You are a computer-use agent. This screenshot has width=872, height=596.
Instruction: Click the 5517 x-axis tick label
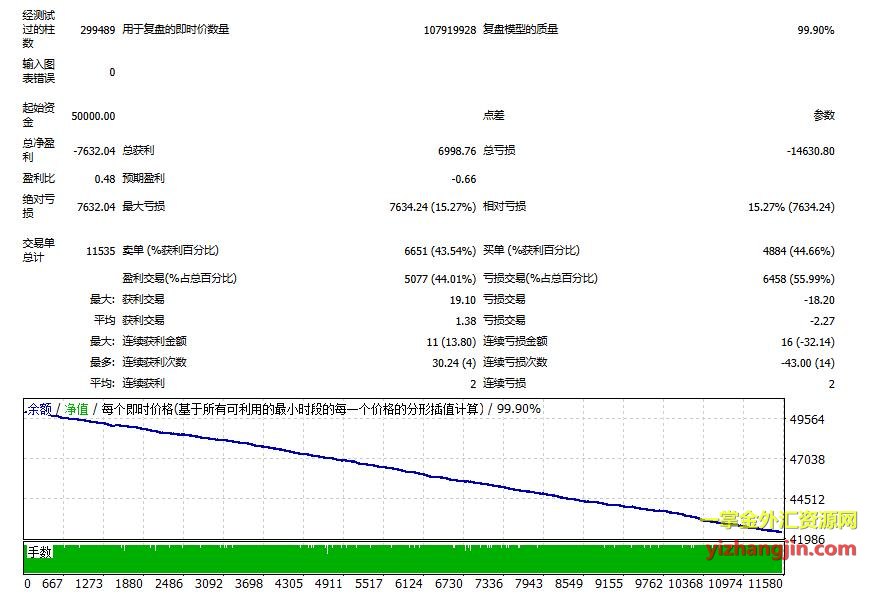(x=368, y=583)
